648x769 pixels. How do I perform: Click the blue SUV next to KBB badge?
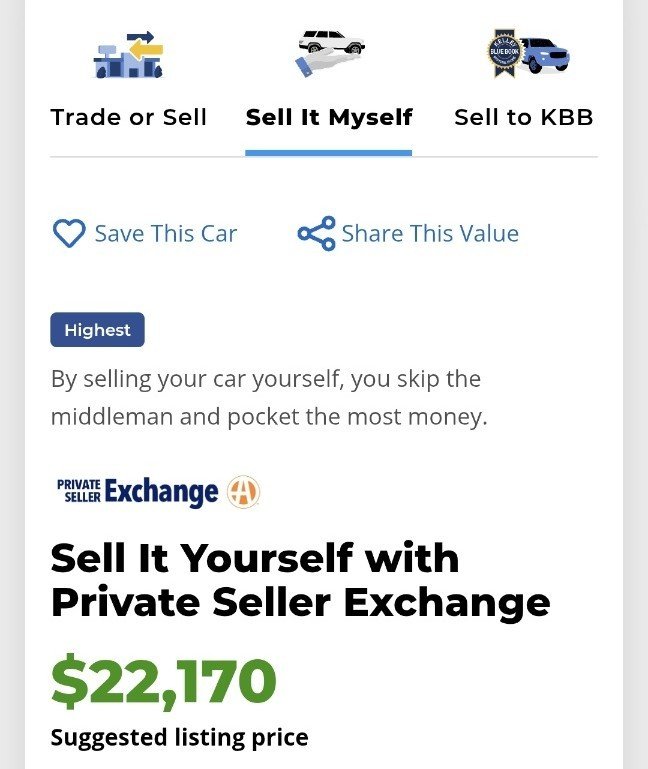pos(544,55)
